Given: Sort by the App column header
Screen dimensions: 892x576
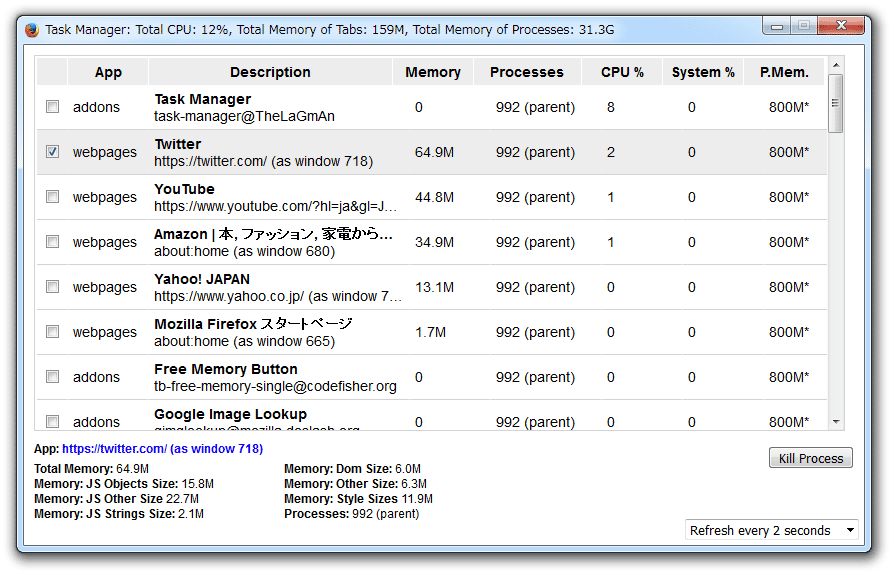Looking at the screenshot, I should (x=108, y=72).
